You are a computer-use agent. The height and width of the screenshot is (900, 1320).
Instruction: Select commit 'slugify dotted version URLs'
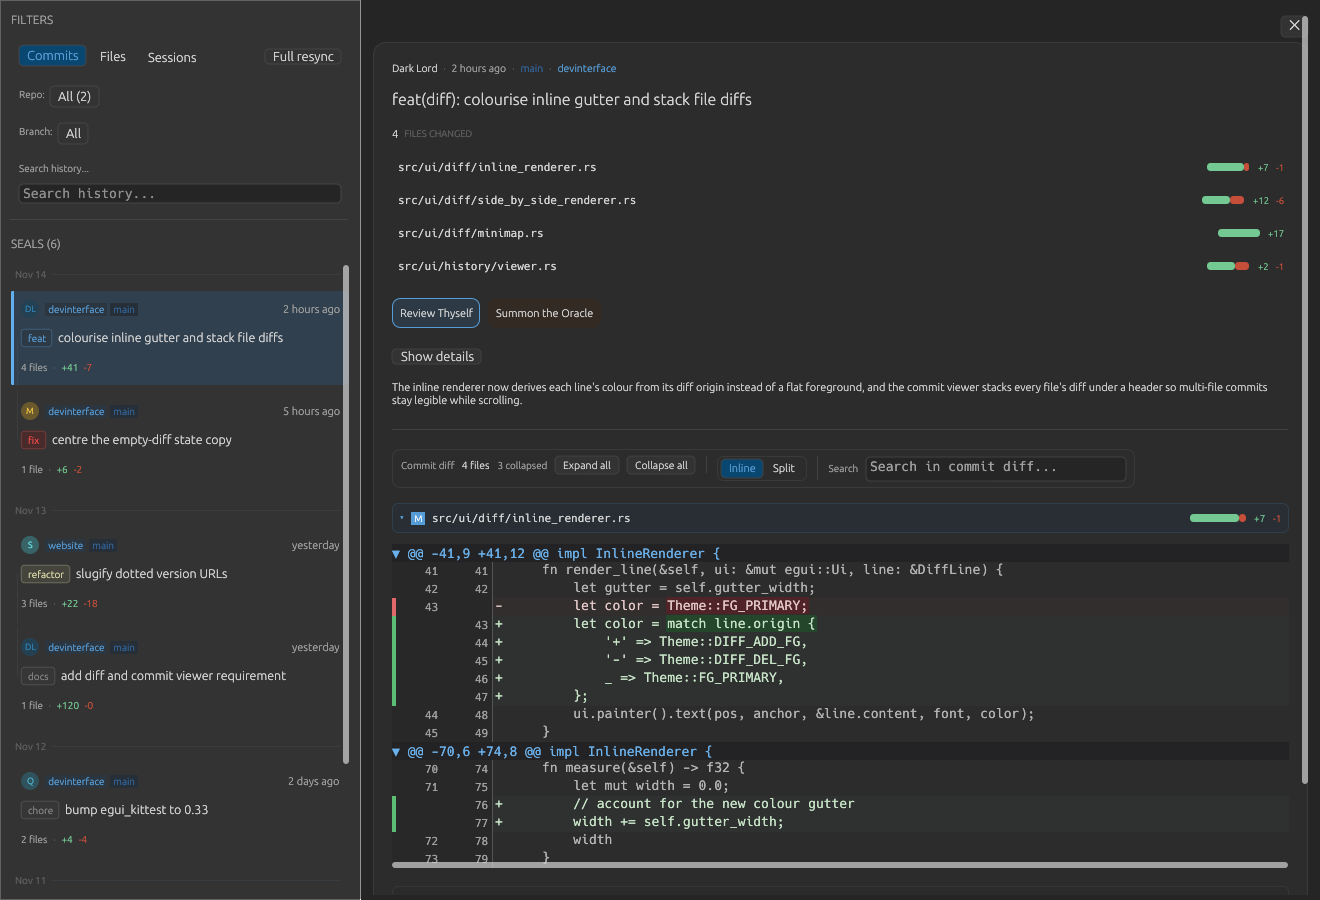(178, 573)
